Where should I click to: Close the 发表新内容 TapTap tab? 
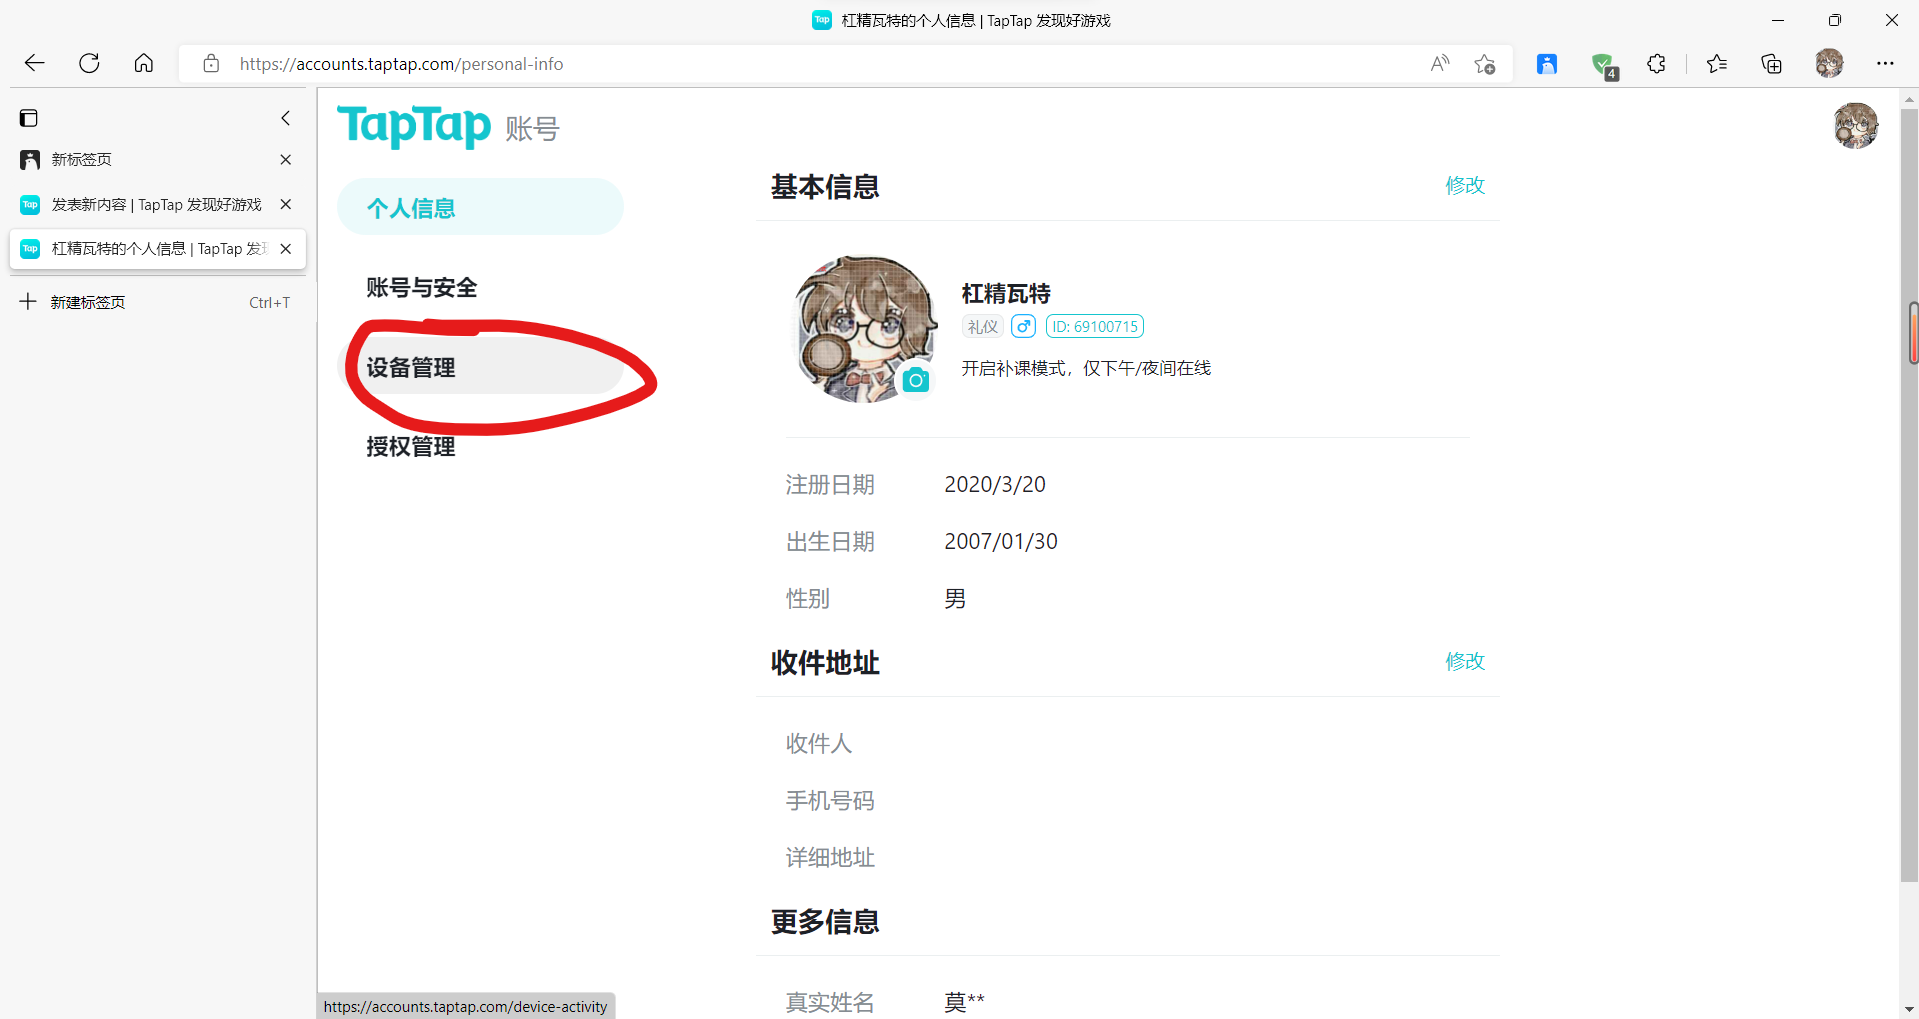click(x=286, y=204)
